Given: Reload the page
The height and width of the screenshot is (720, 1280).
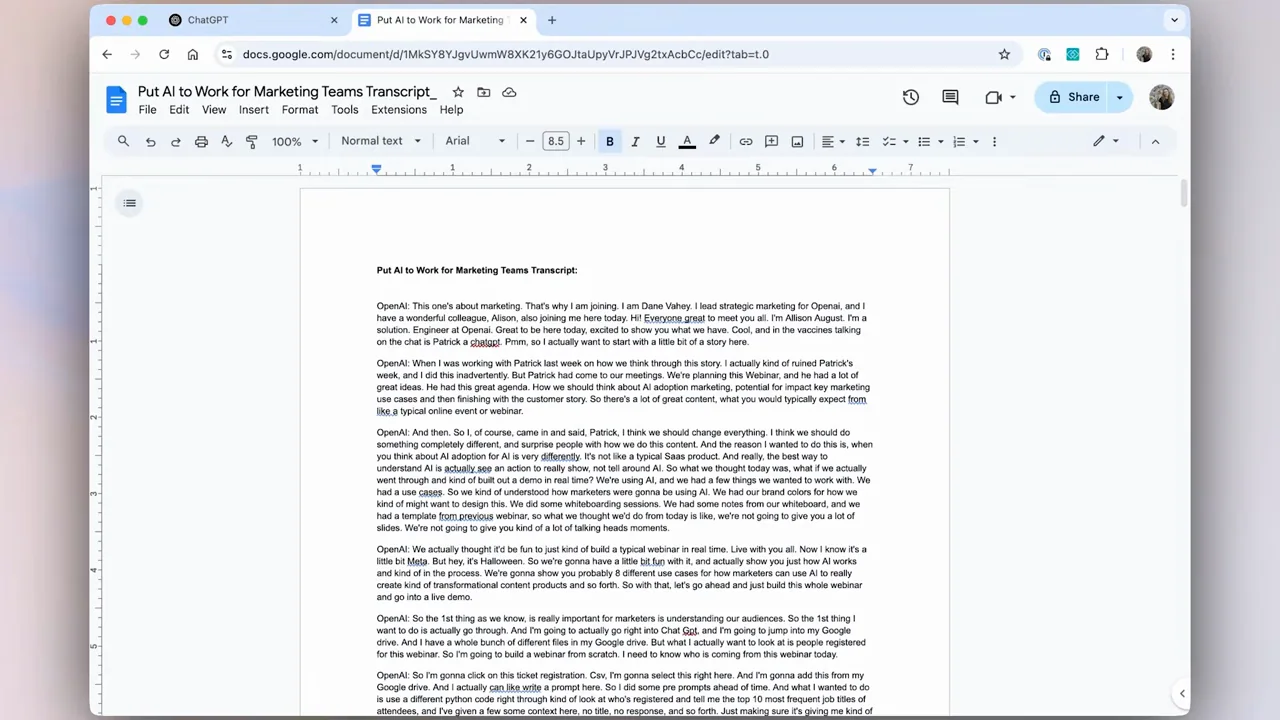Looking at the screenshot, I should pyautogui.click(x=164, y=54).
